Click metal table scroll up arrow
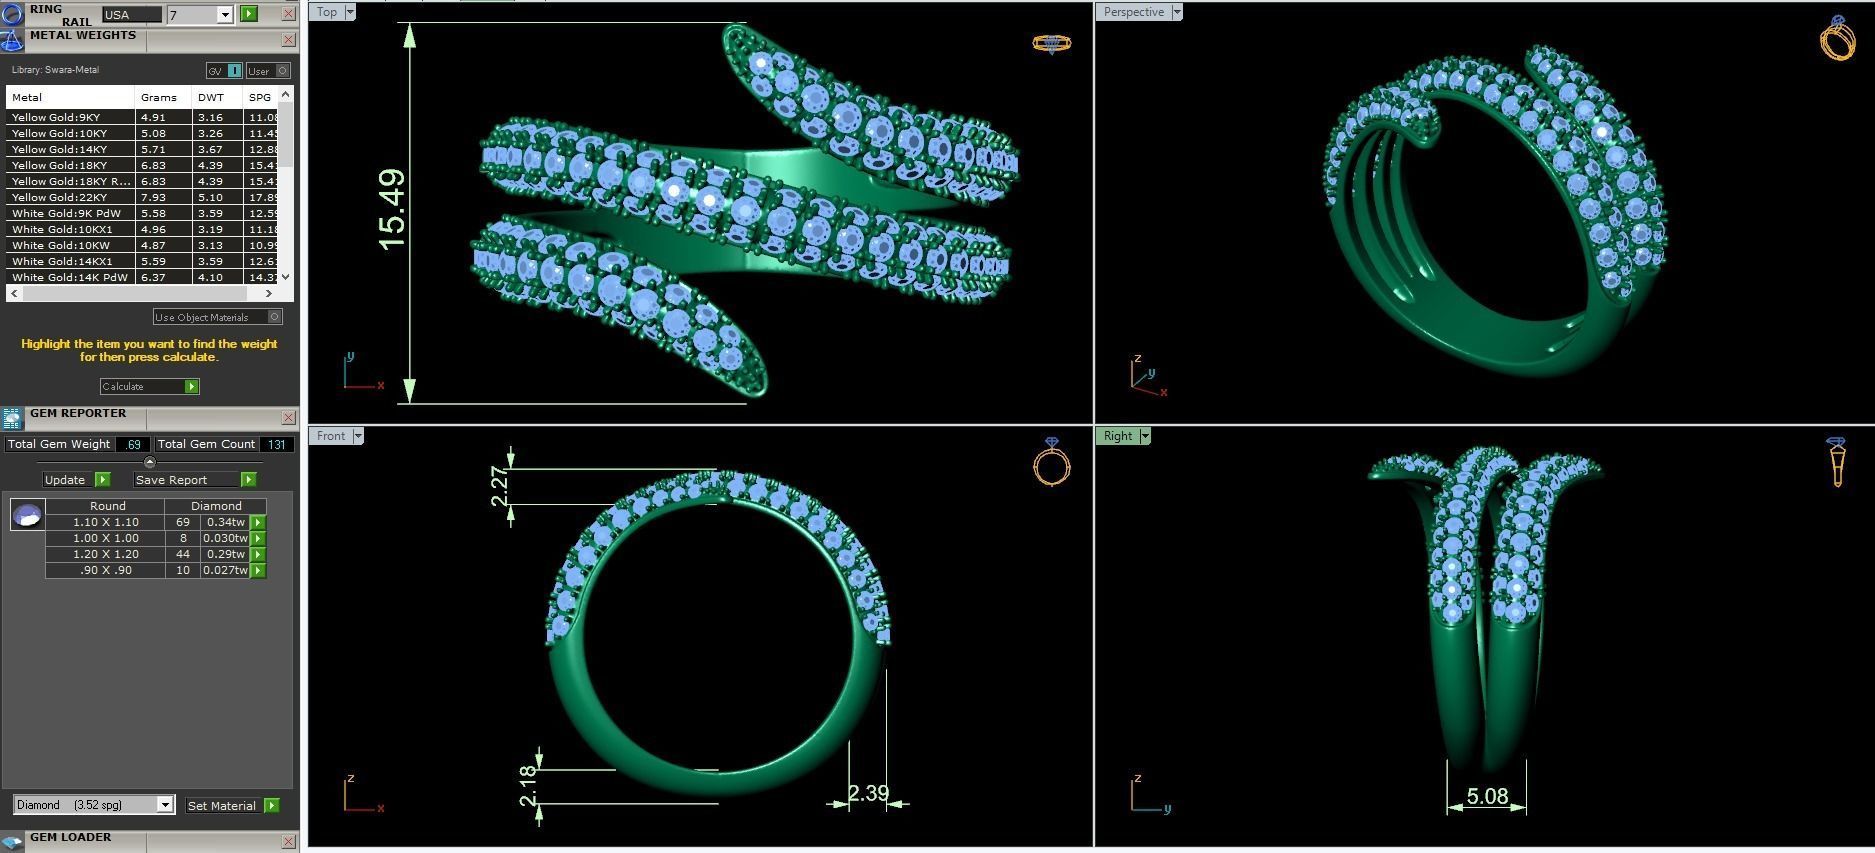The image size is (1875, 853). [286, 94]
